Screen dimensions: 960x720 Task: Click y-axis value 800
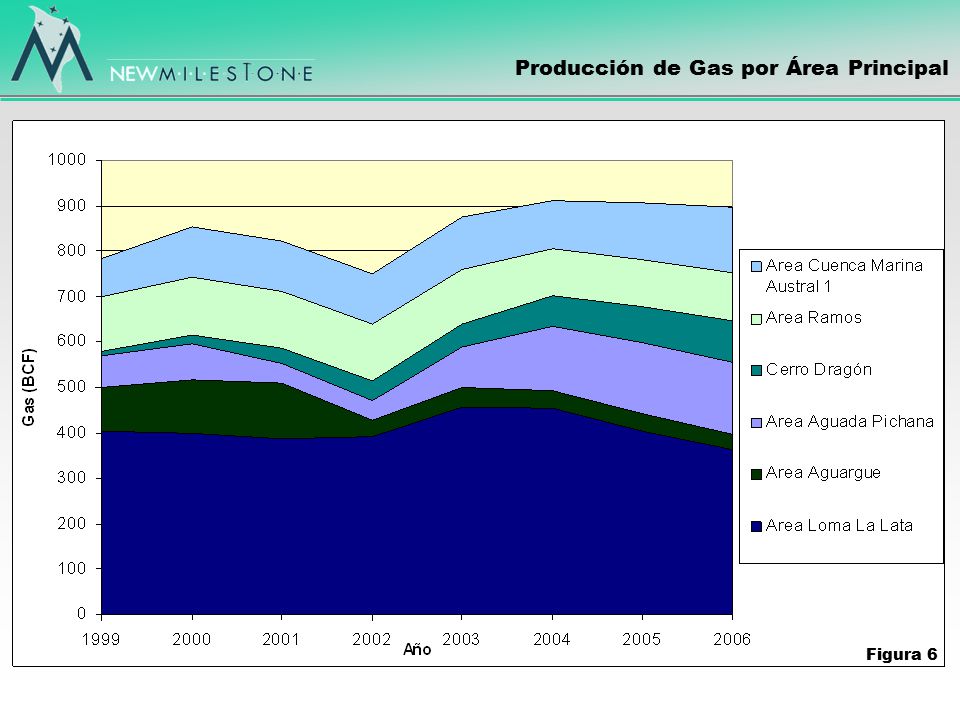[72, 251]
